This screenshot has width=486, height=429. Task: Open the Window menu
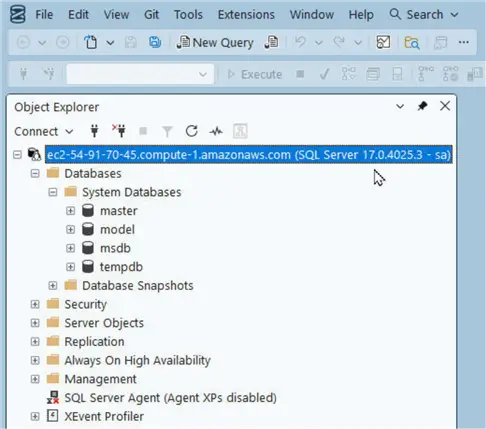tap(312, 15)
